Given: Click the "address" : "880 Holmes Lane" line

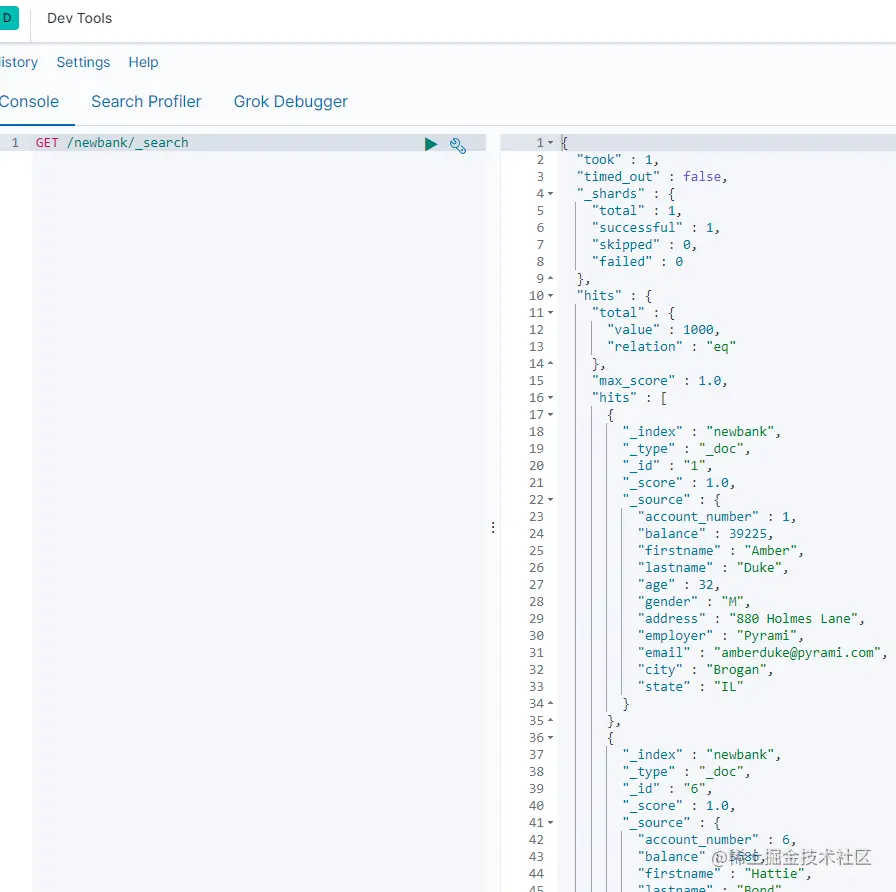Looking at the screenshot, I should [751, 619].
